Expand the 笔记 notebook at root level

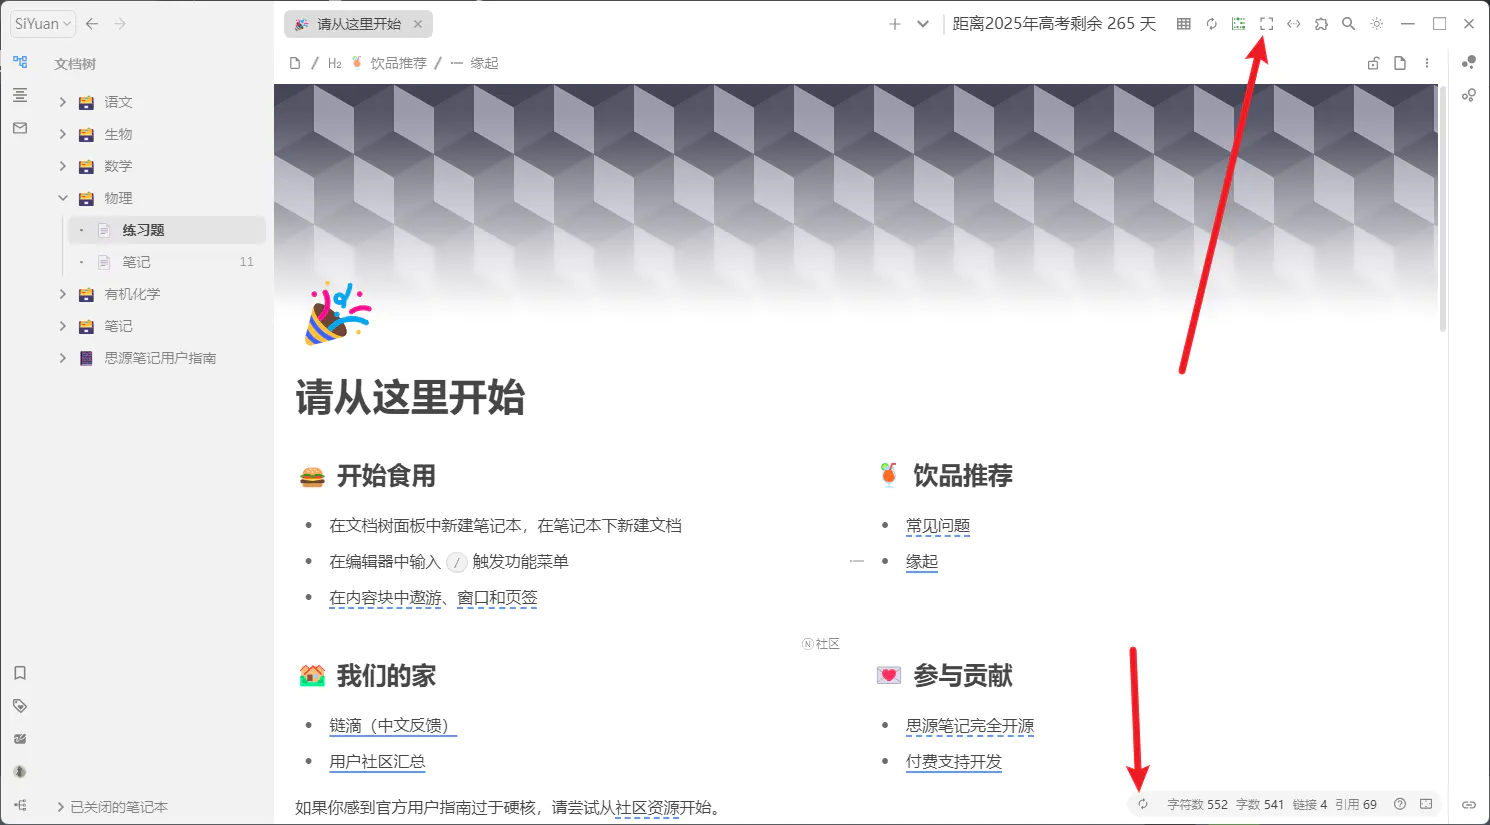[62, 326]
